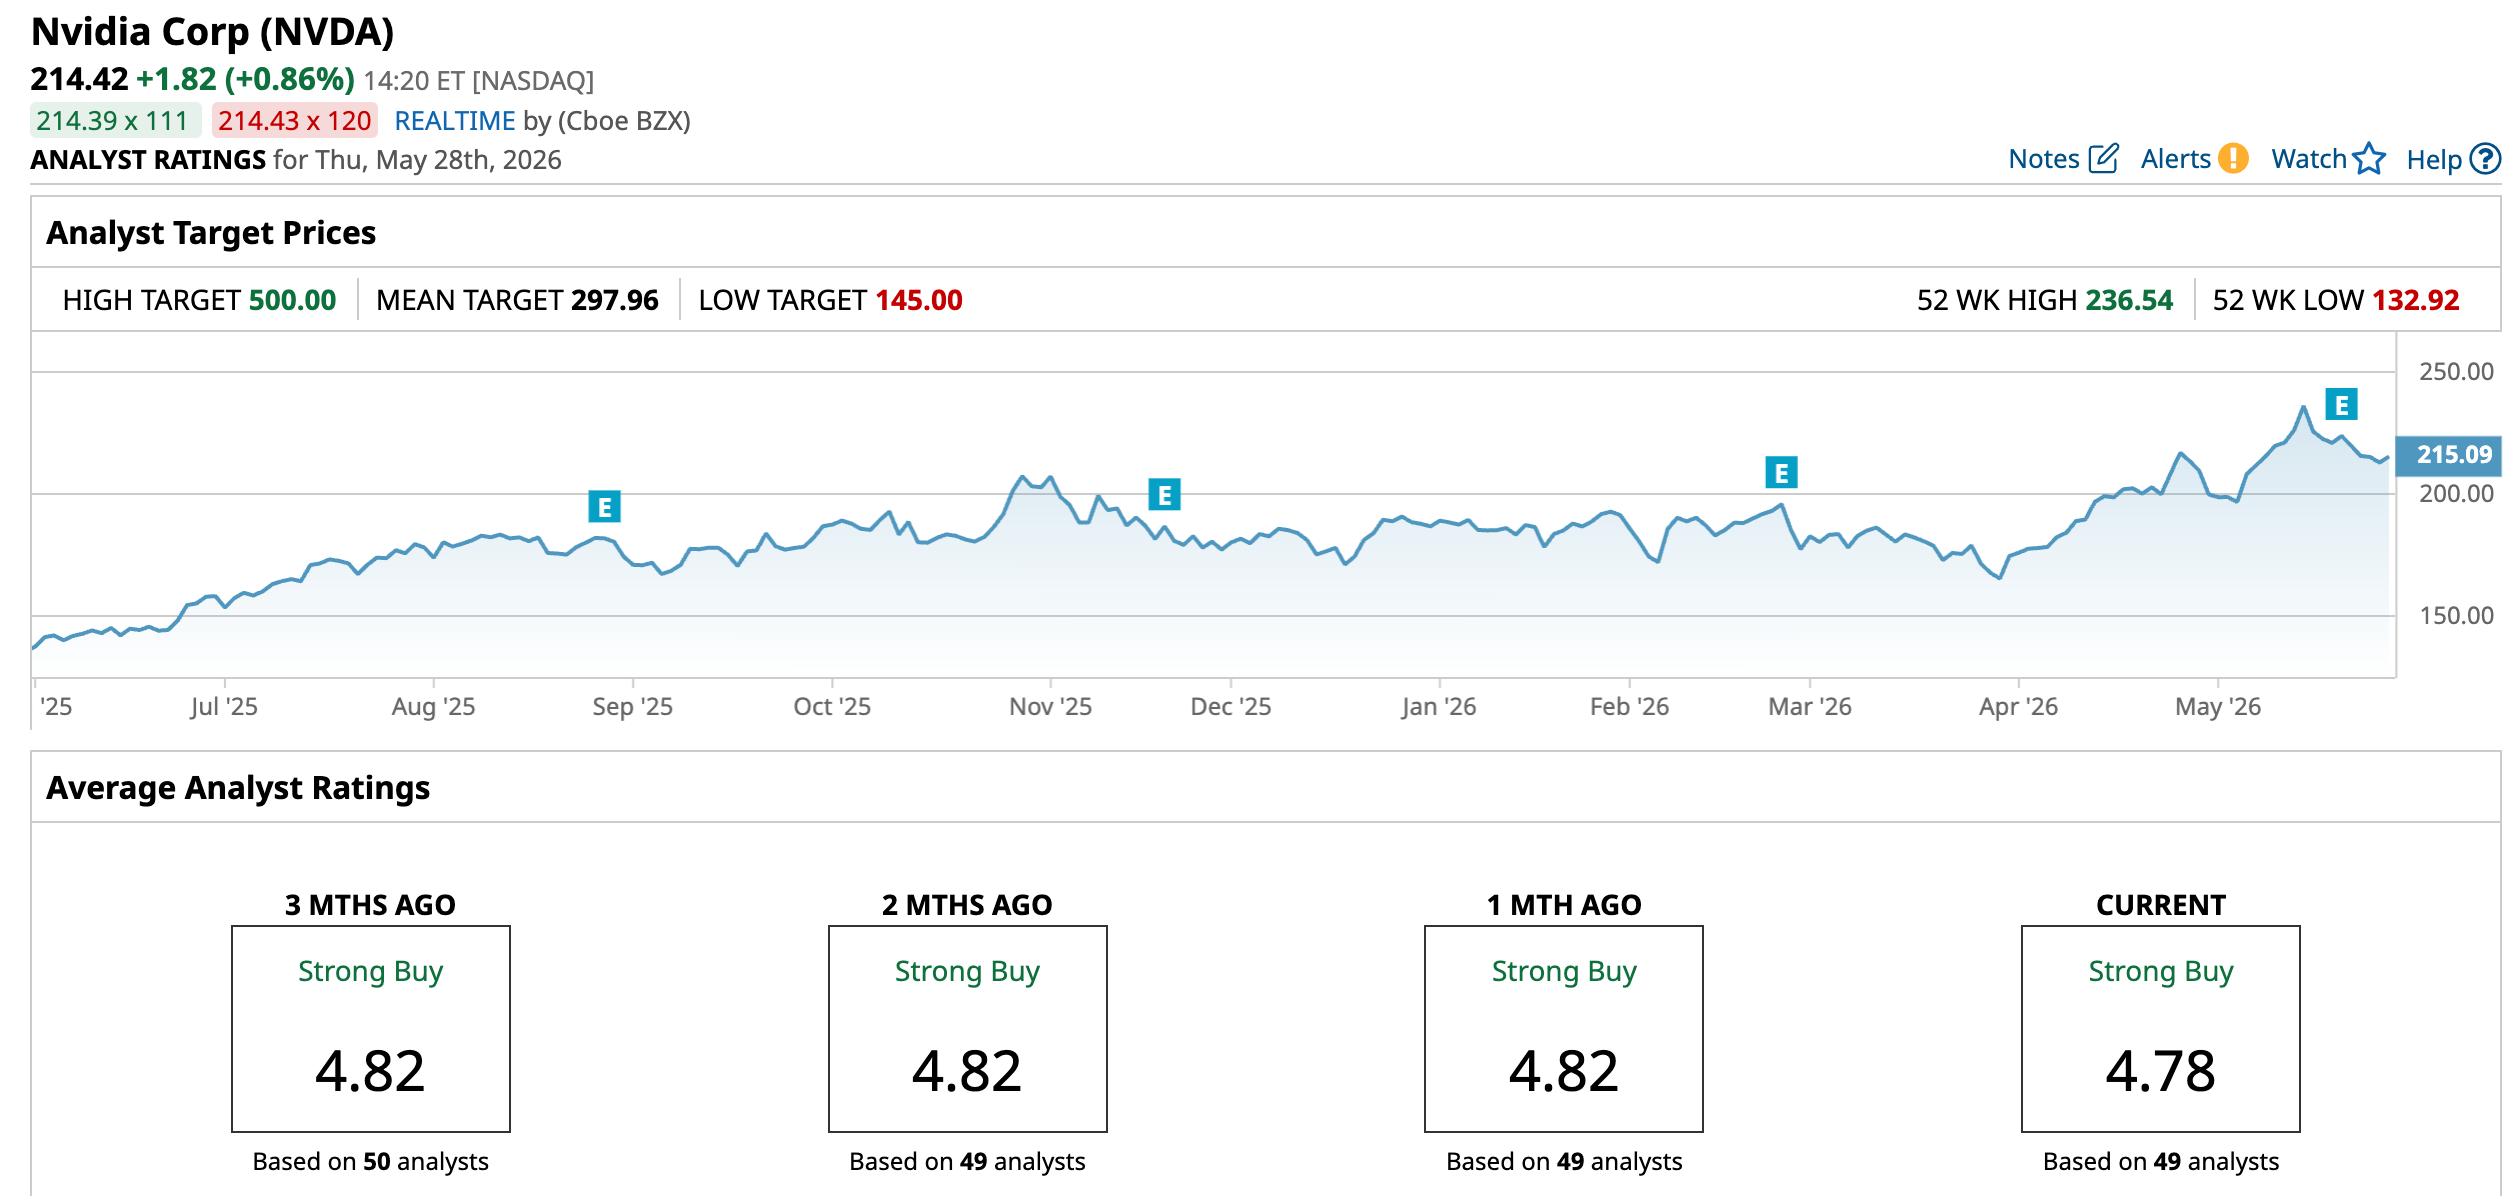Open the Help link
This screenshot has width=2514, height=1196.
point(2433,159)
